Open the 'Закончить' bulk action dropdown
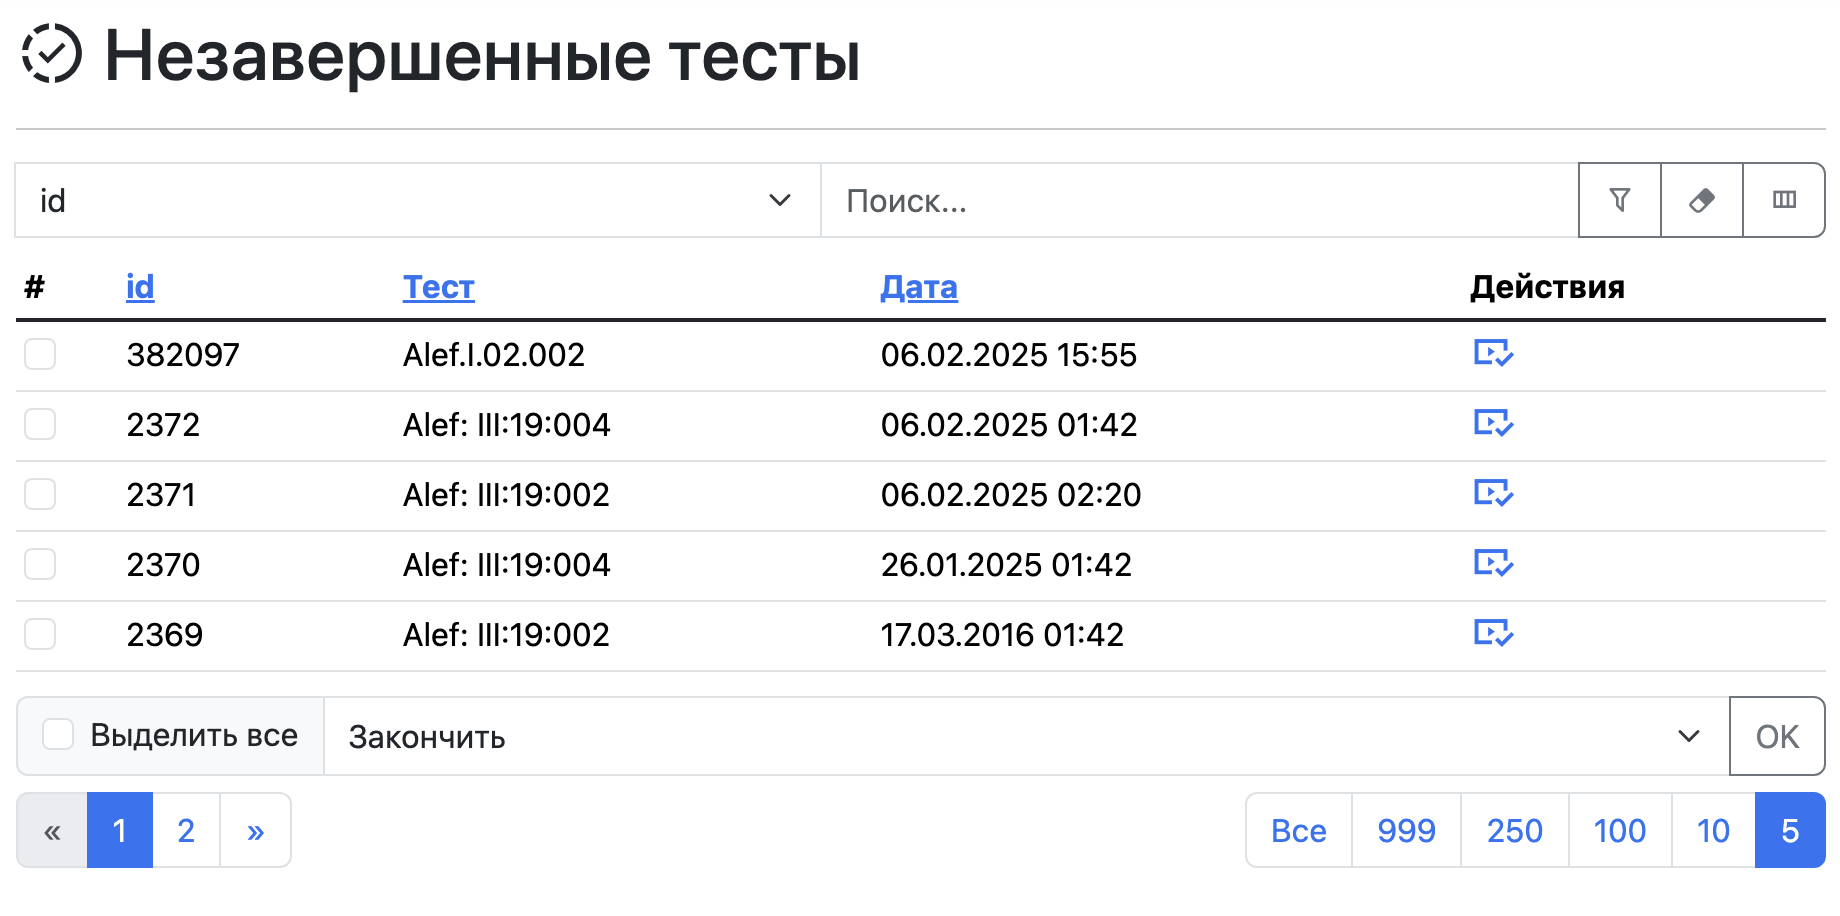 1026,736
